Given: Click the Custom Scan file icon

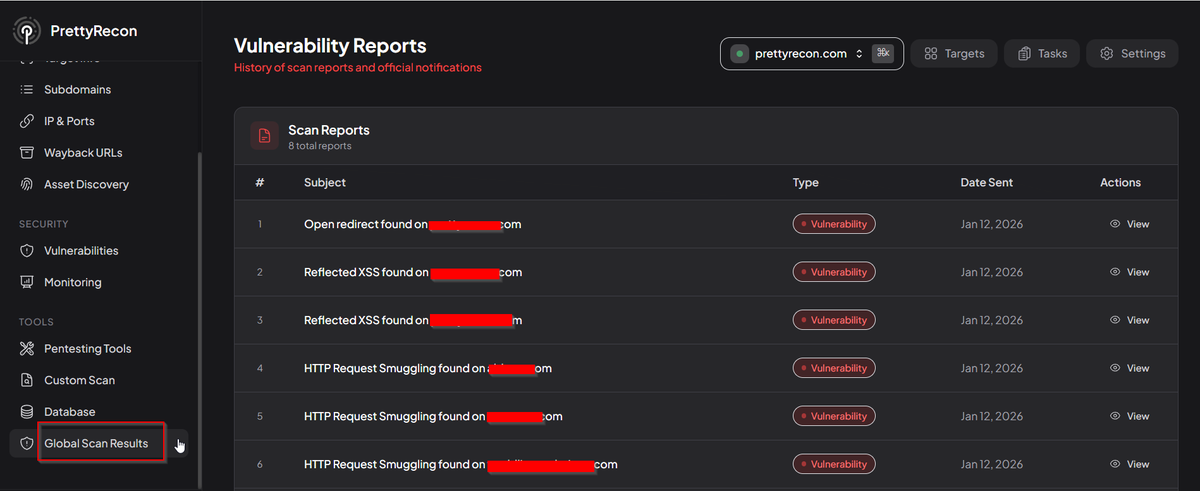Looking at the screenshot, I should [x=27, y=381].
